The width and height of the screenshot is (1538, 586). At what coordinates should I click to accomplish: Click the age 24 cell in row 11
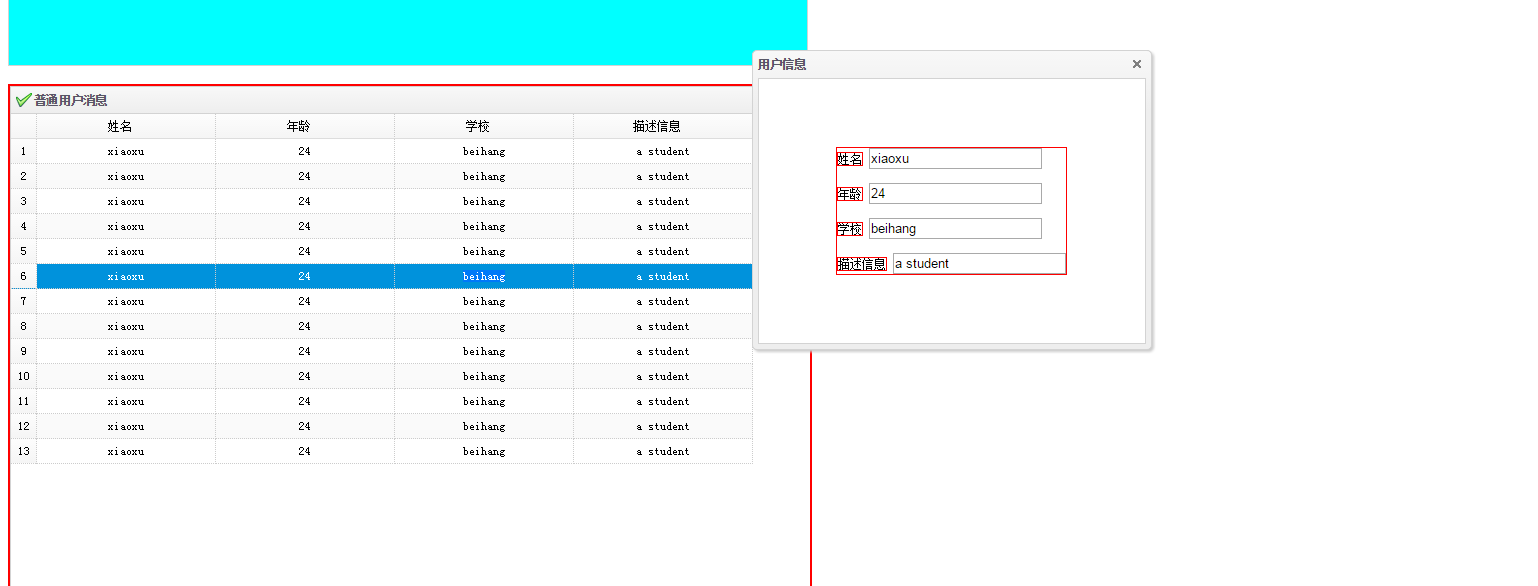tap(305, 401)
